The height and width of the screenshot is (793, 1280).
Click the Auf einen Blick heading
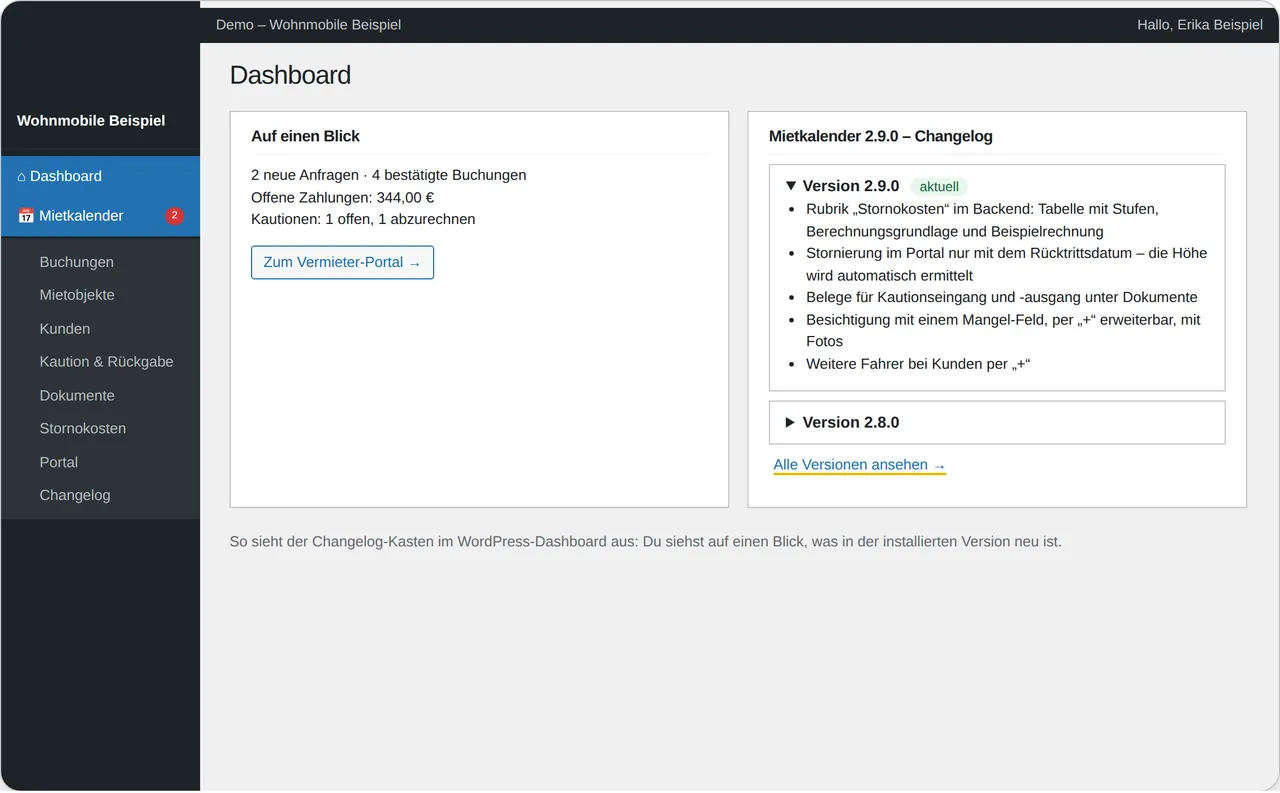coord(305,136)
